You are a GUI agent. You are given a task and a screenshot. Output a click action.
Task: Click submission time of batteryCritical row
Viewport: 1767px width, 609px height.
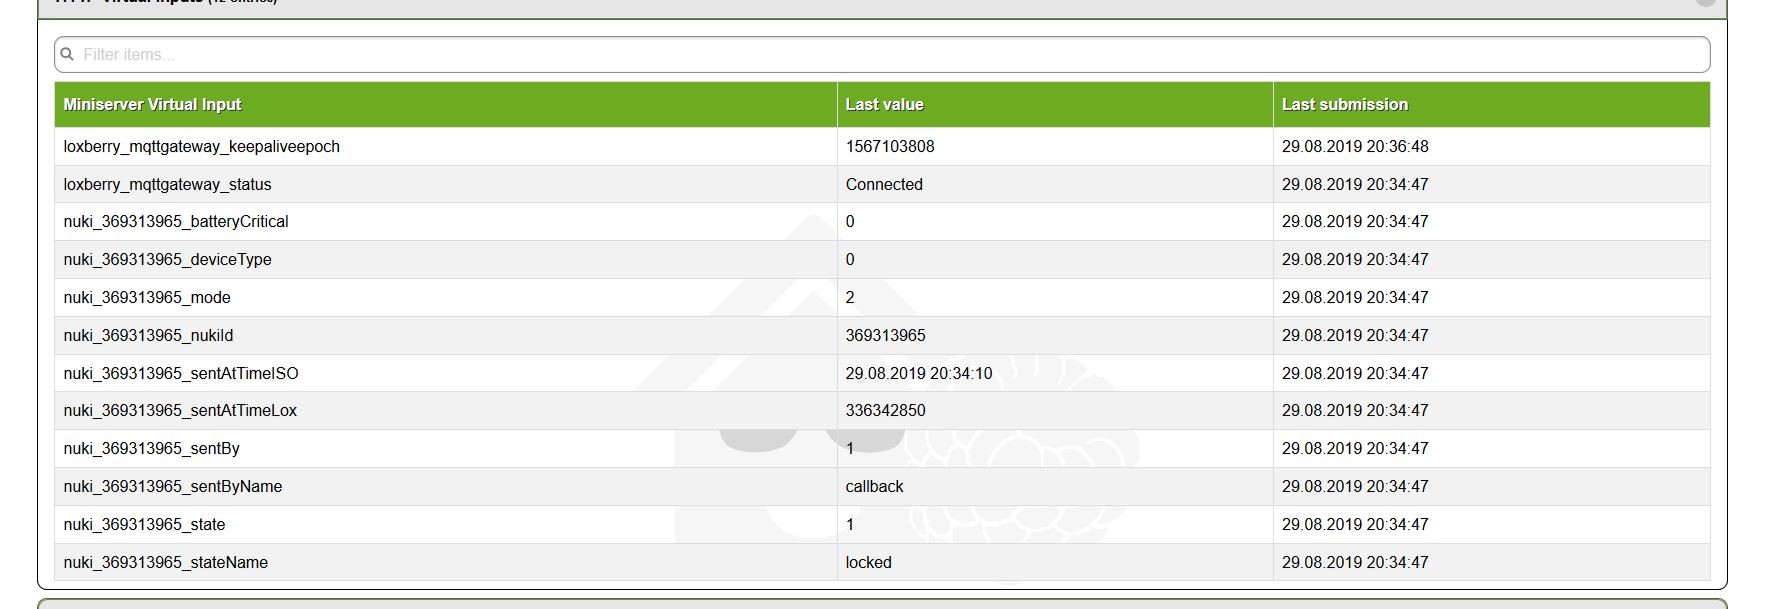pyautogui.click(x=1355, y=221)
